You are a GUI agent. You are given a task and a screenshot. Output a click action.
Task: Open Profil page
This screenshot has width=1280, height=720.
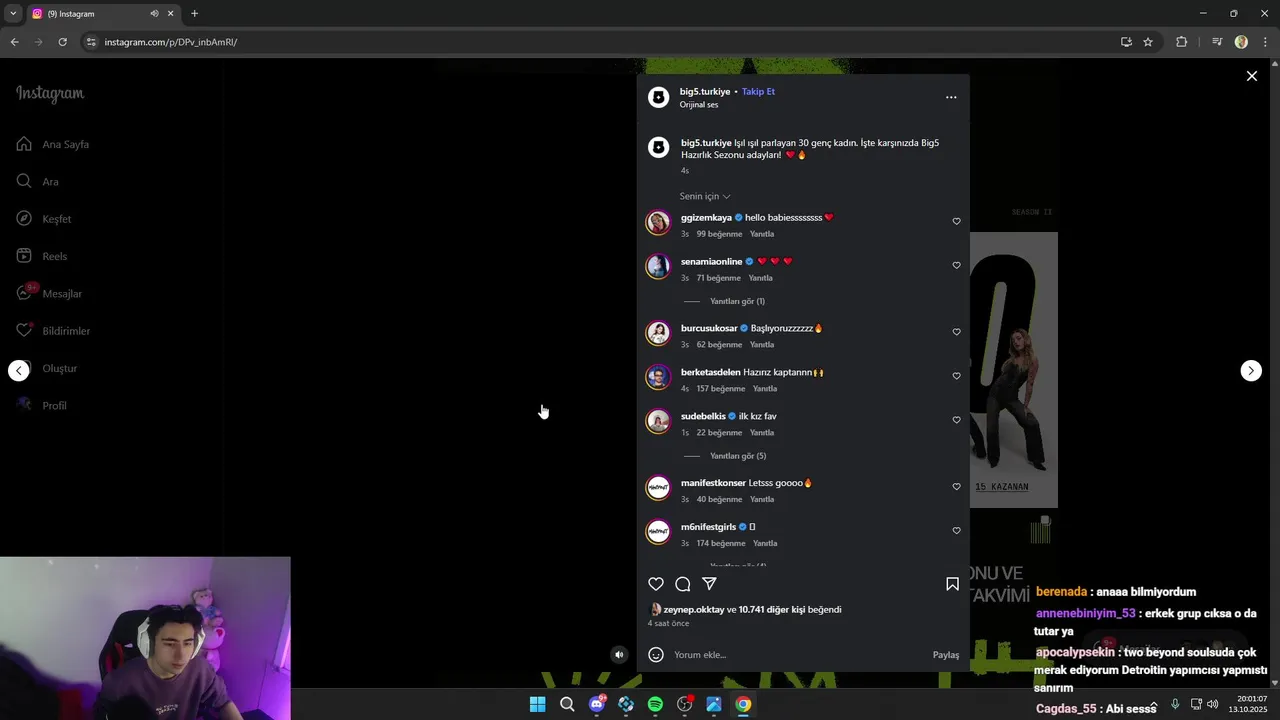pos(41,405)
